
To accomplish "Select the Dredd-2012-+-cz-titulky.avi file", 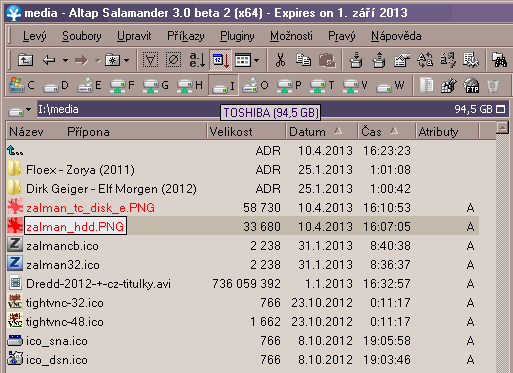I will pyautogui.click(x=98, y=284).
